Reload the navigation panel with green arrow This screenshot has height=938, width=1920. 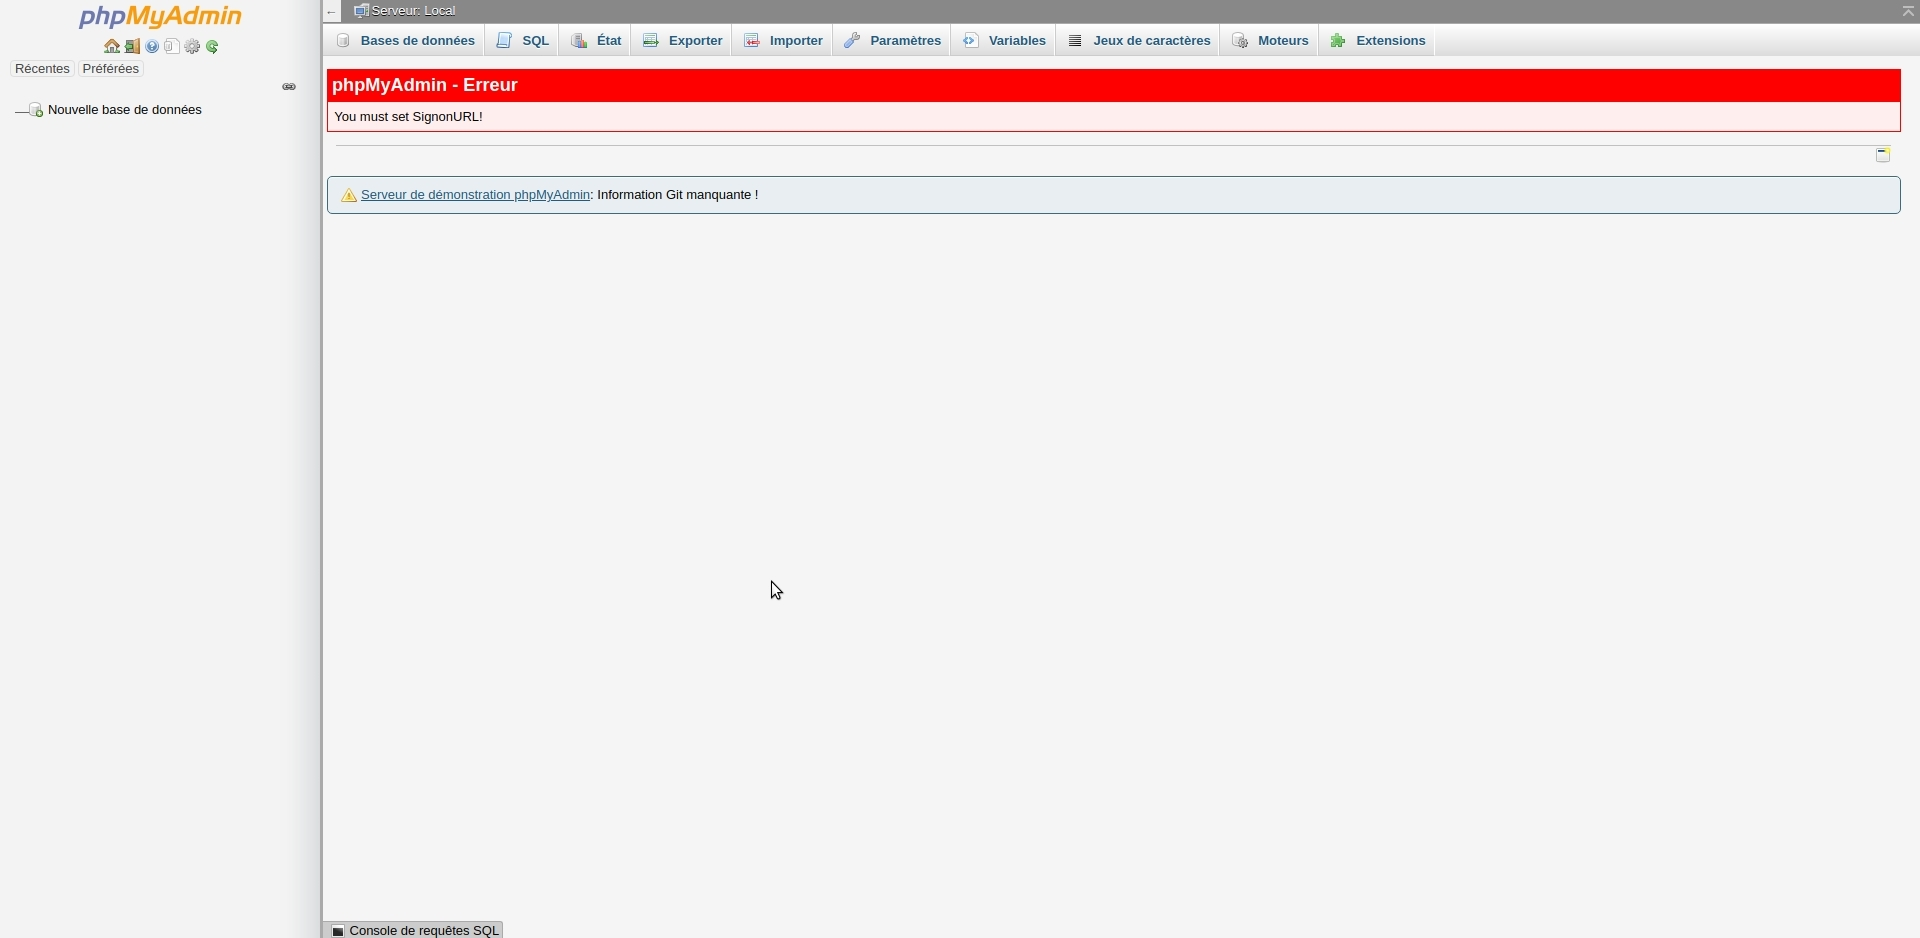(x=213, y=47)
